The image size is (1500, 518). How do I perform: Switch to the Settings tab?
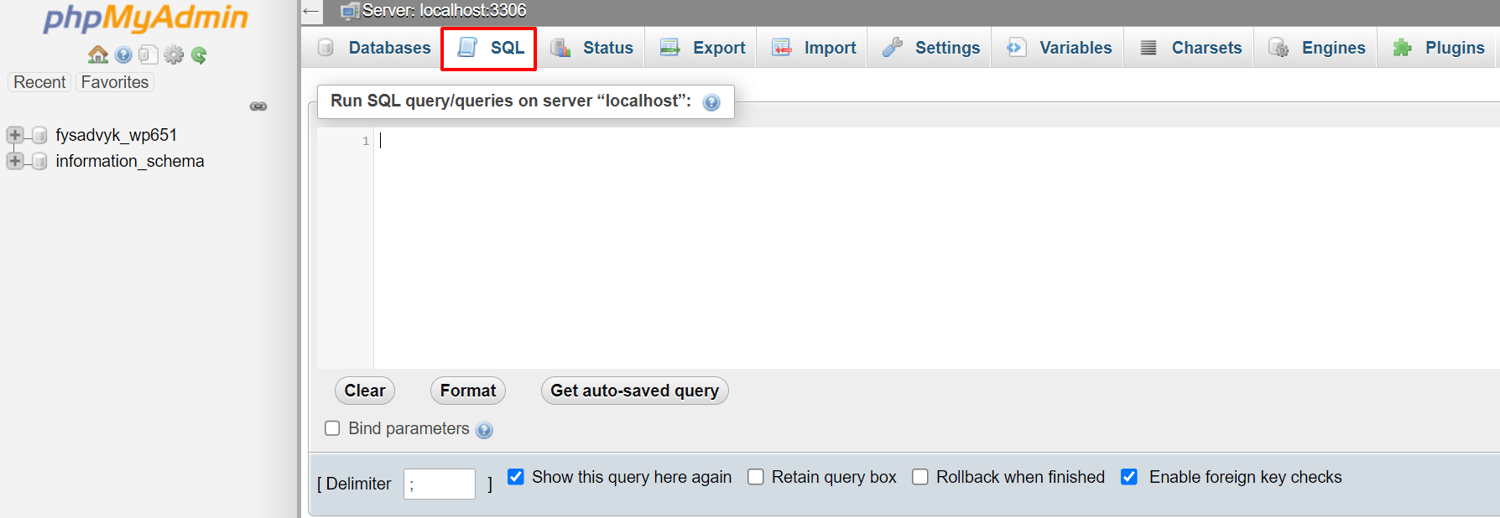[x=930, y=47]
